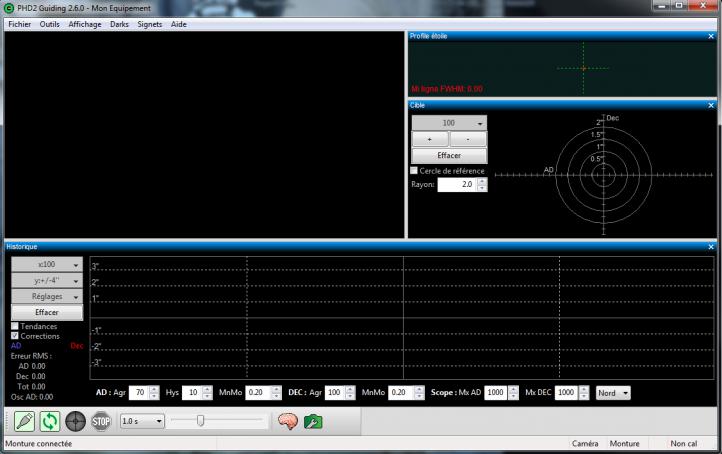The image size is (722, 454).
Task: Click the AD Agr value field
Action: pos(140,392)
